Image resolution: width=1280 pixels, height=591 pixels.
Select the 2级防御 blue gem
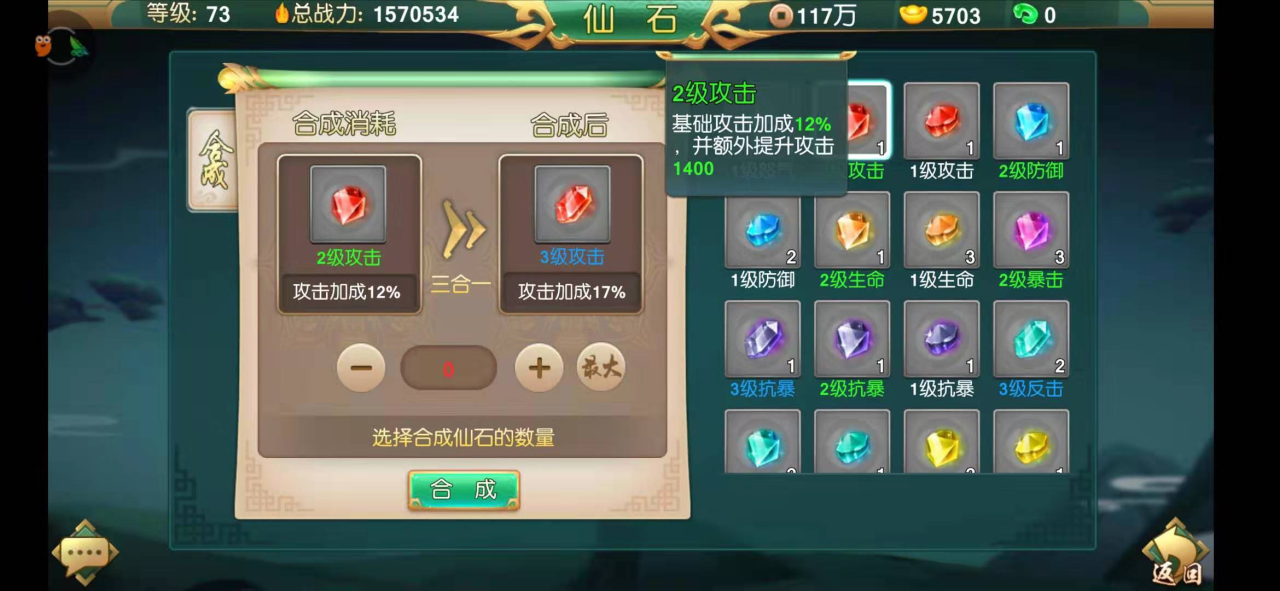point(1031,121)
